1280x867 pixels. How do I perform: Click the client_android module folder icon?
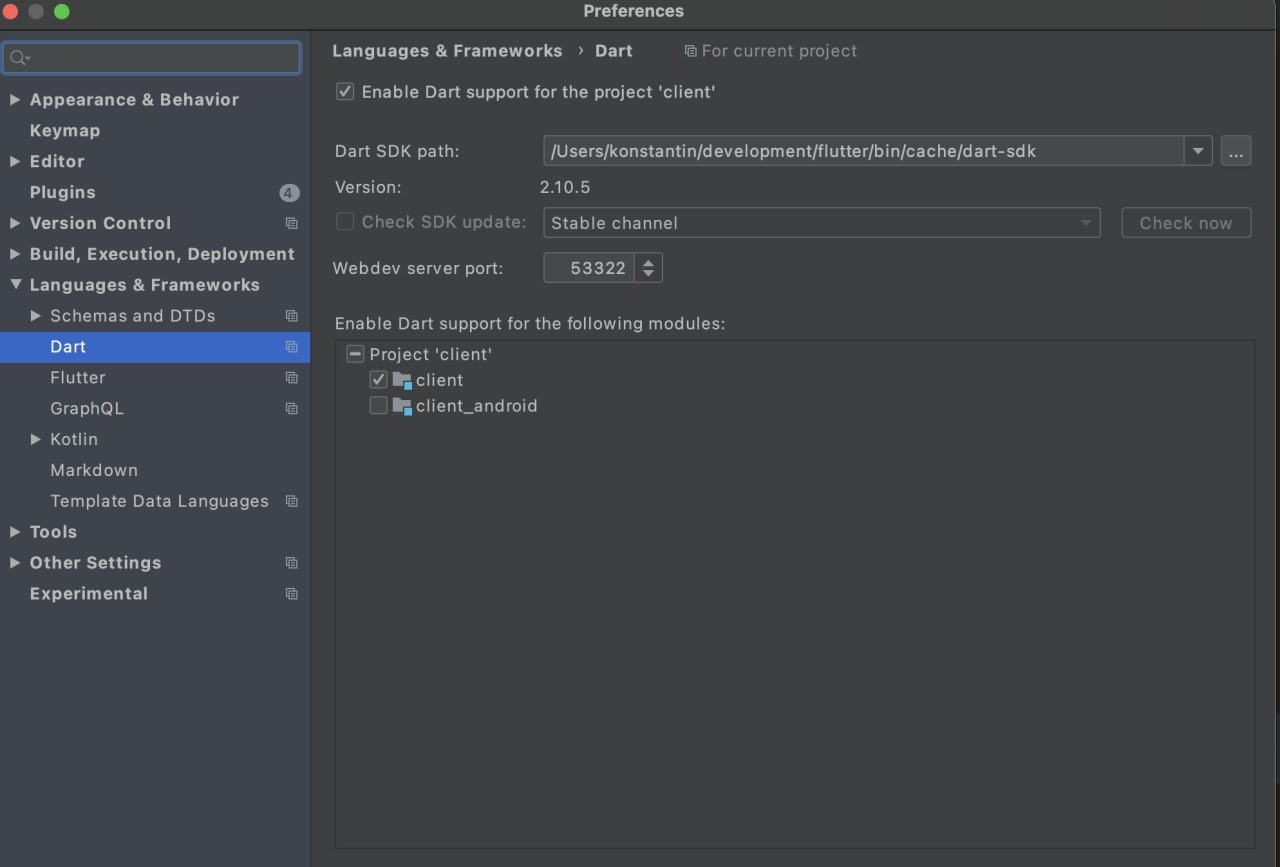[x=402, y=406]
